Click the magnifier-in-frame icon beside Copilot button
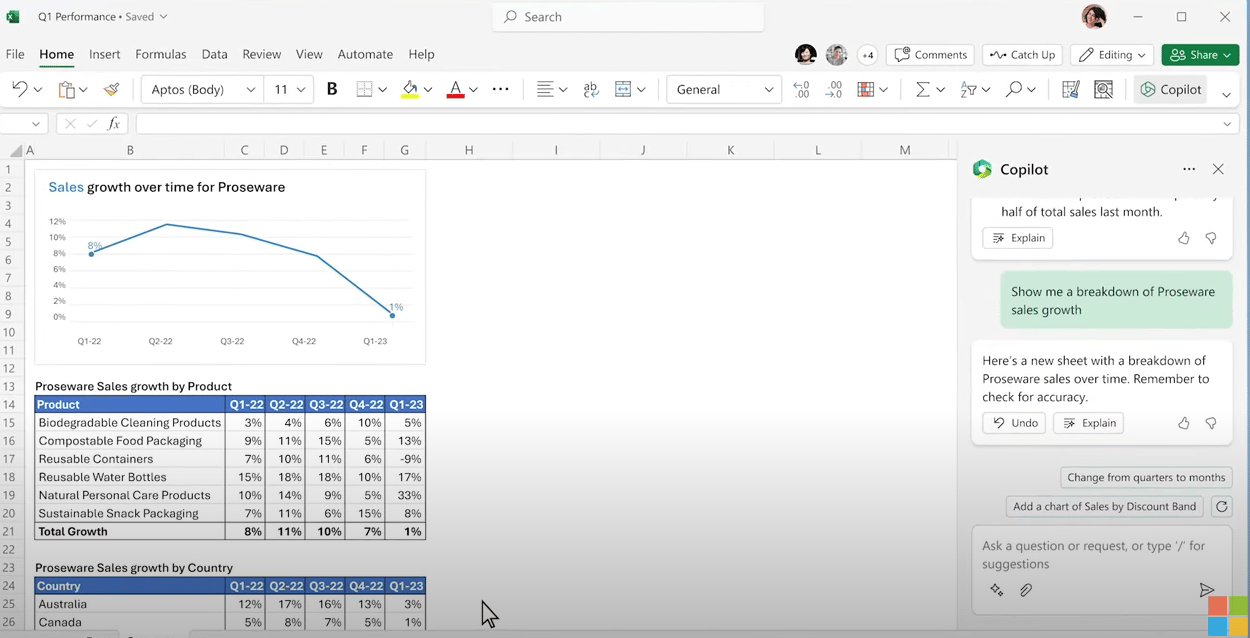The height and width of the screenshot is (638, 1250). pos(1104,89)
